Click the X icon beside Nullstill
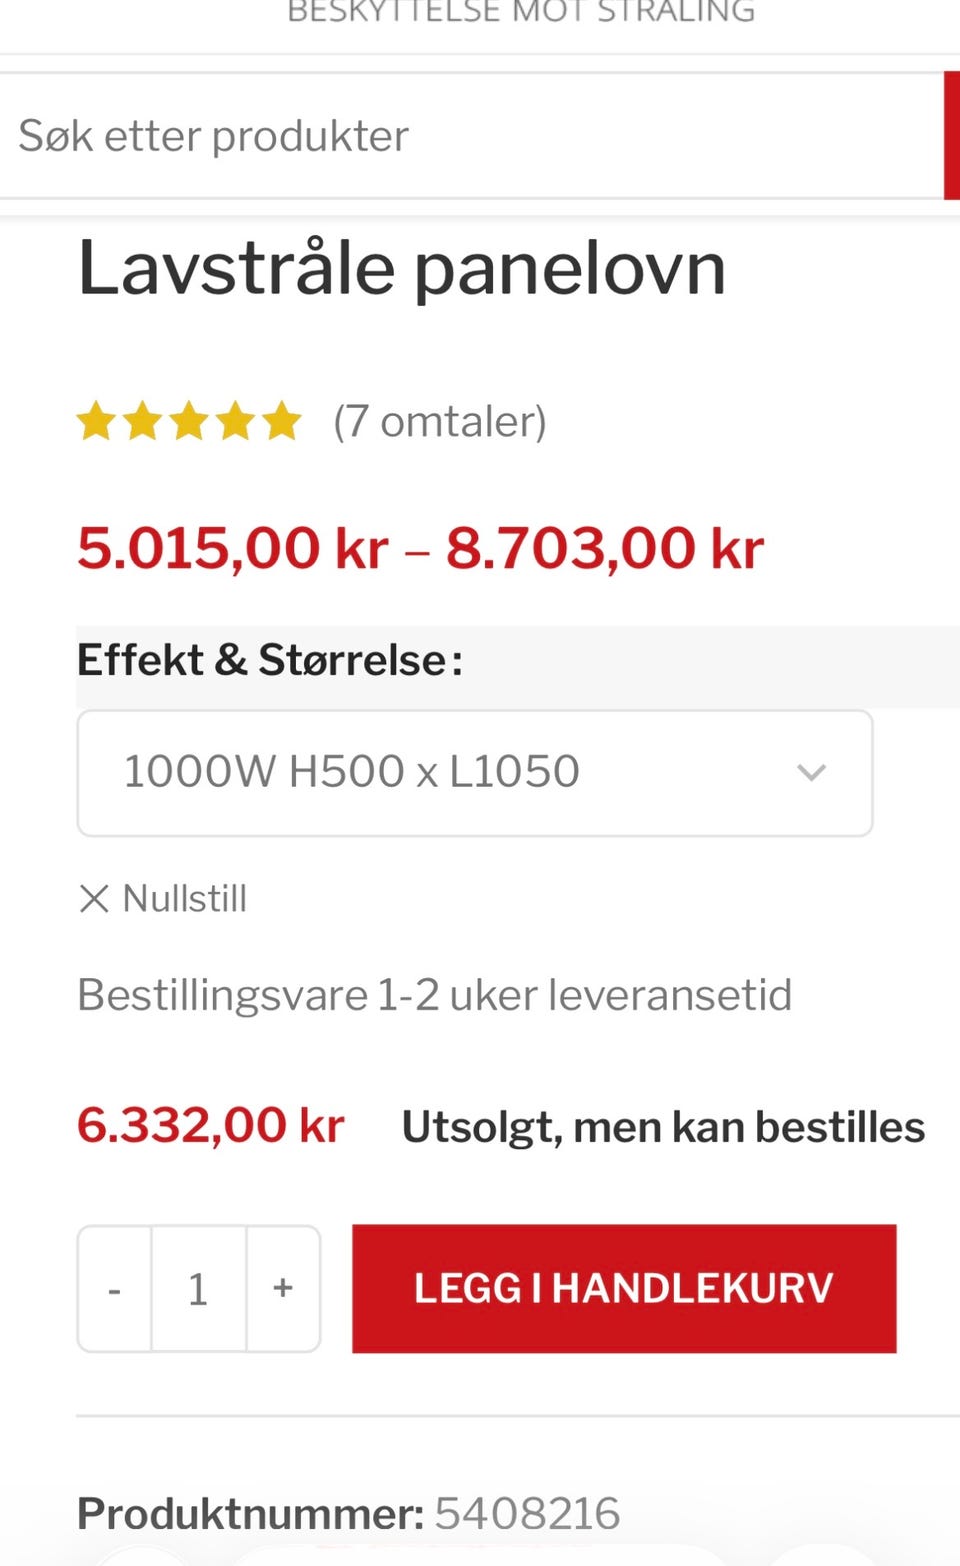Screen dimensions: 960x1566 point(94,898)
